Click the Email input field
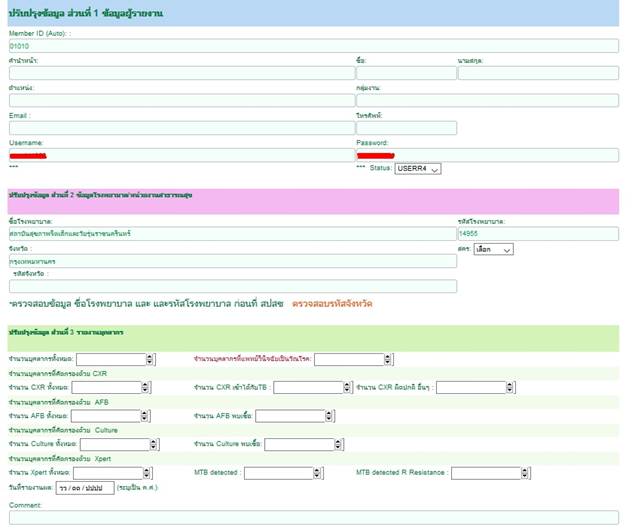Screen dimensions: 644x529 [180, 128]
